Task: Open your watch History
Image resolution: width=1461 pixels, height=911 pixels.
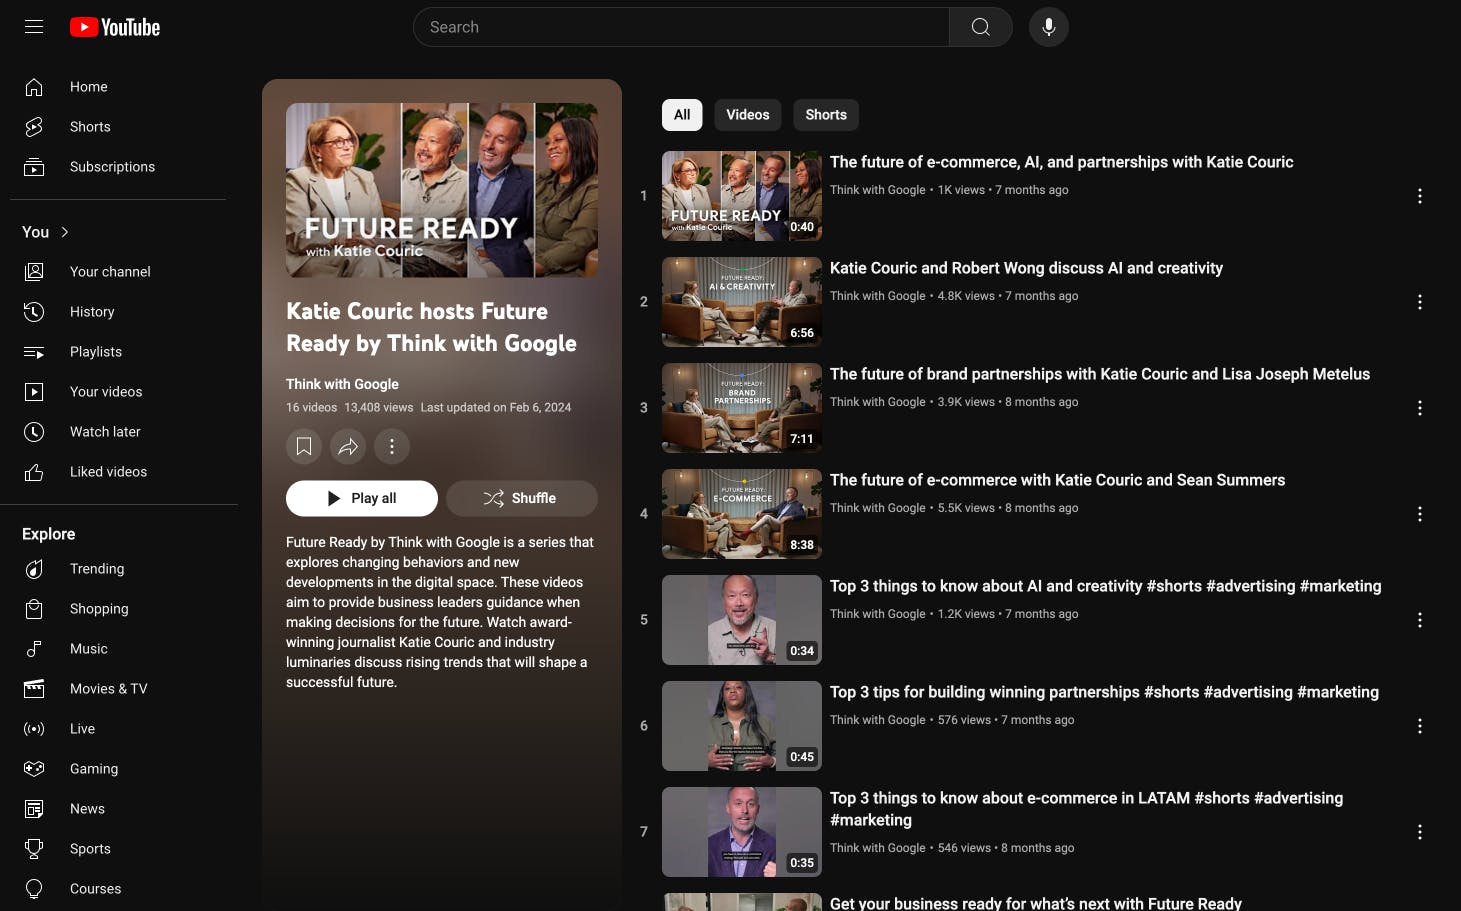Action: (92, 312)
